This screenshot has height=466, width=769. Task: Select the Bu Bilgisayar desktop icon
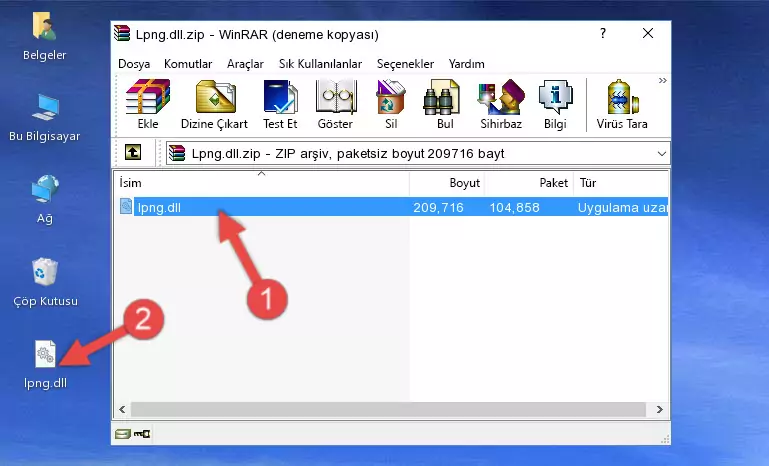point(45,118)
